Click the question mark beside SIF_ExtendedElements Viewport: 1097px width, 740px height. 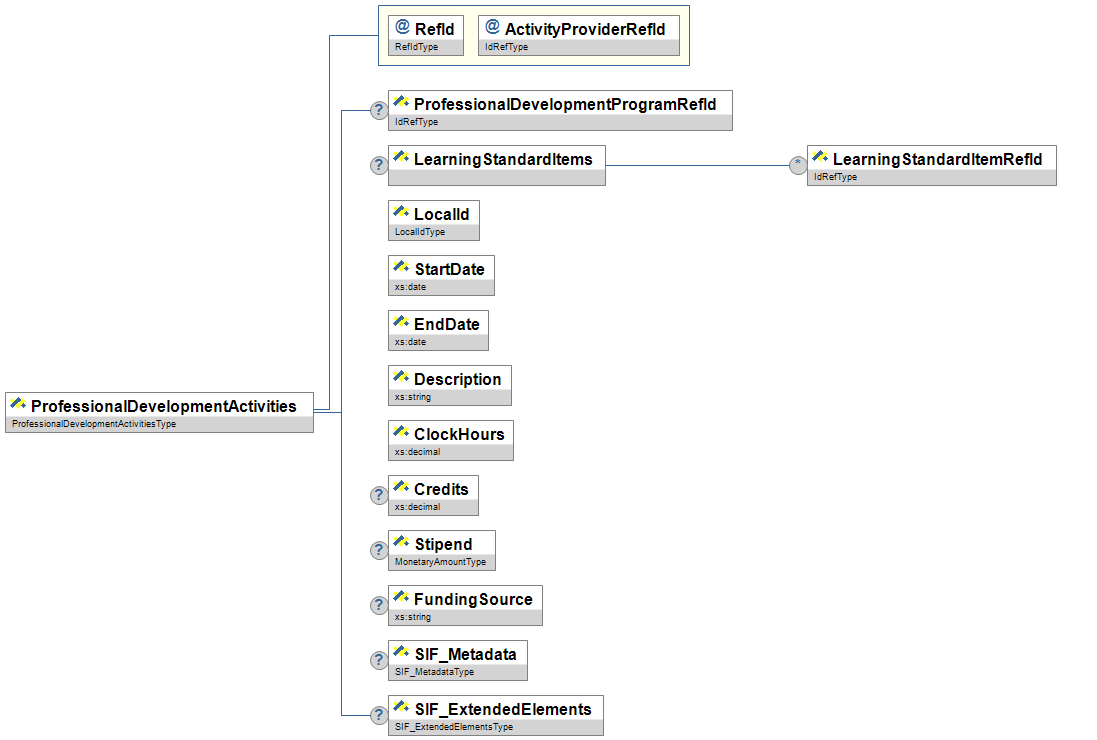379,716
